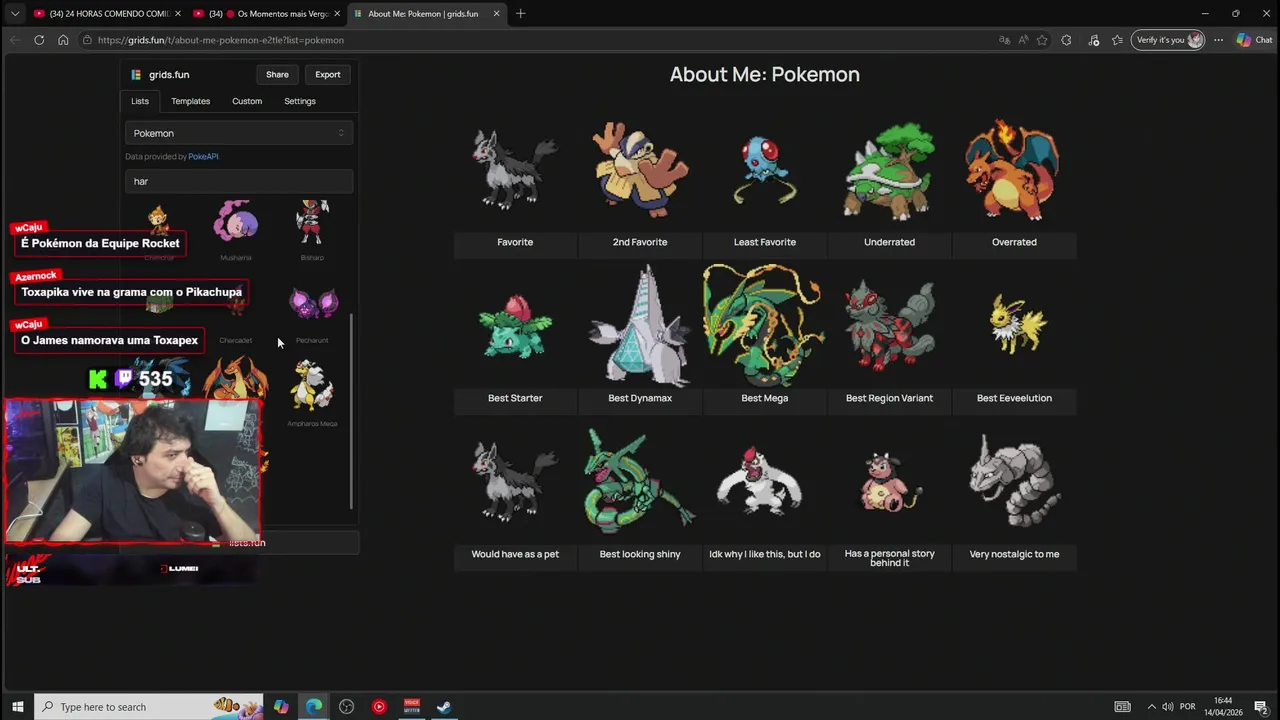Open the browser Settings and more menu

point(1218,40)
